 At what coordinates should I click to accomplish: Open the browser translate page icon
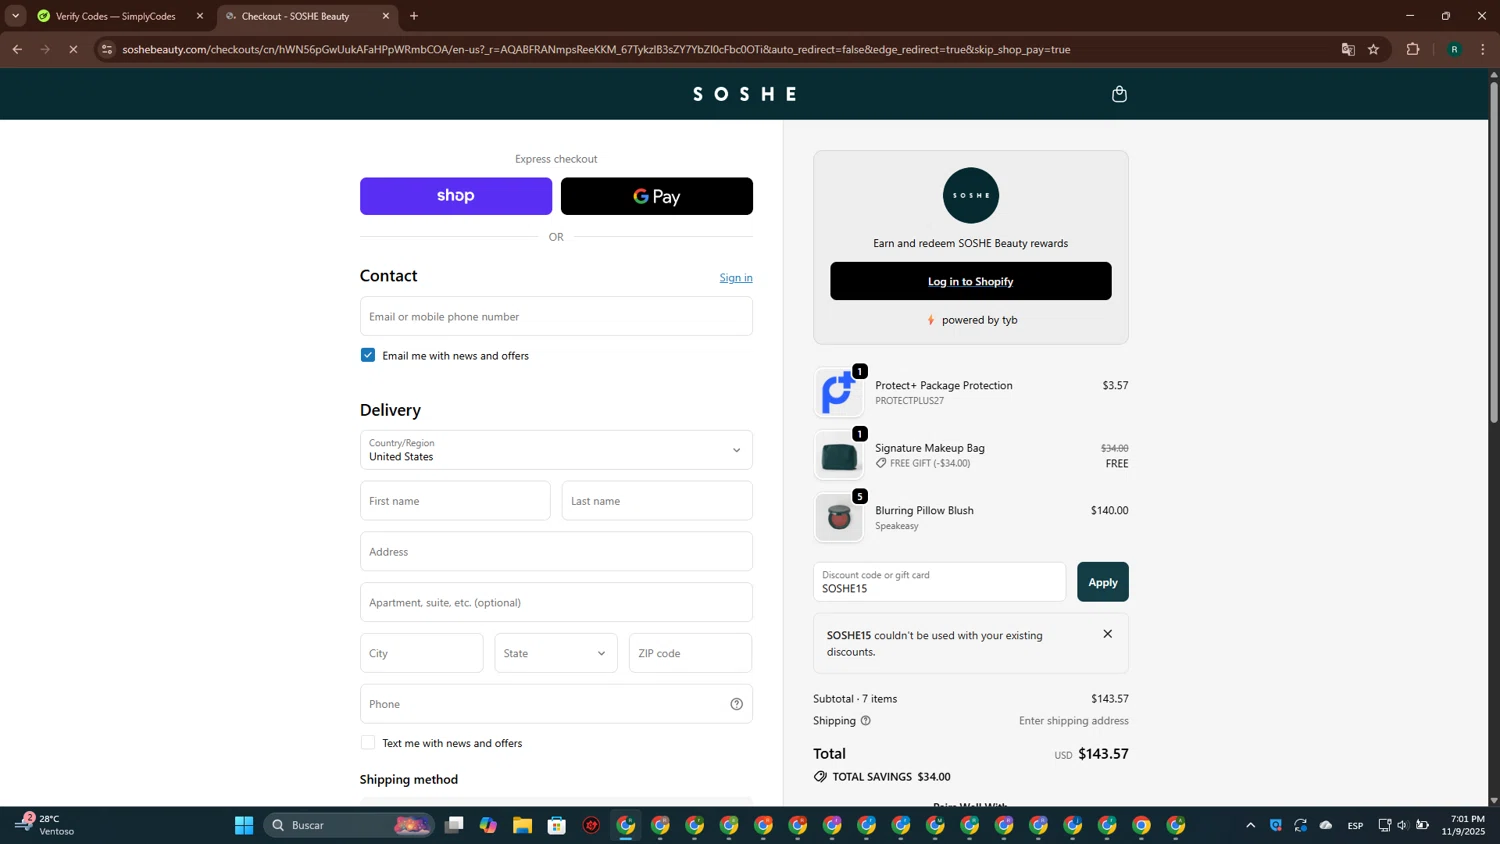tap(1348, 49)
